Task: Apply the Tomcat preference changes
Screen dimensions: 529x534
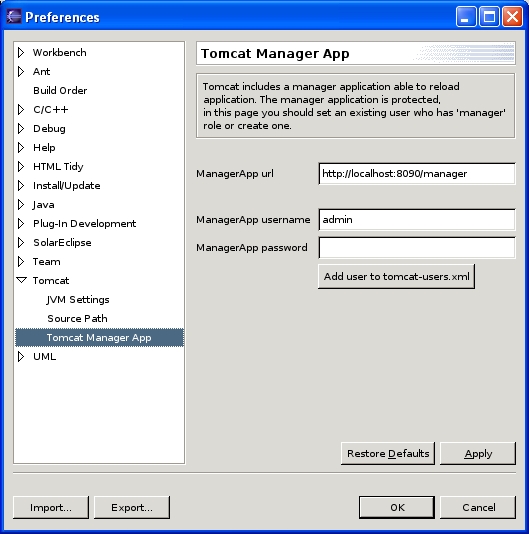Action: [x=478, y=454]
